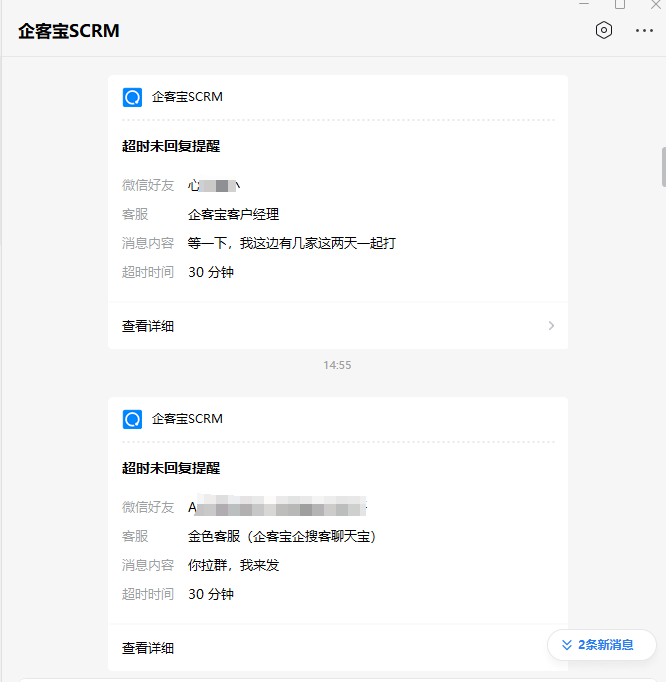The image size is (666, 682).
Task: Expand the chevron arrow on the first card
Action: pos(551,326)
